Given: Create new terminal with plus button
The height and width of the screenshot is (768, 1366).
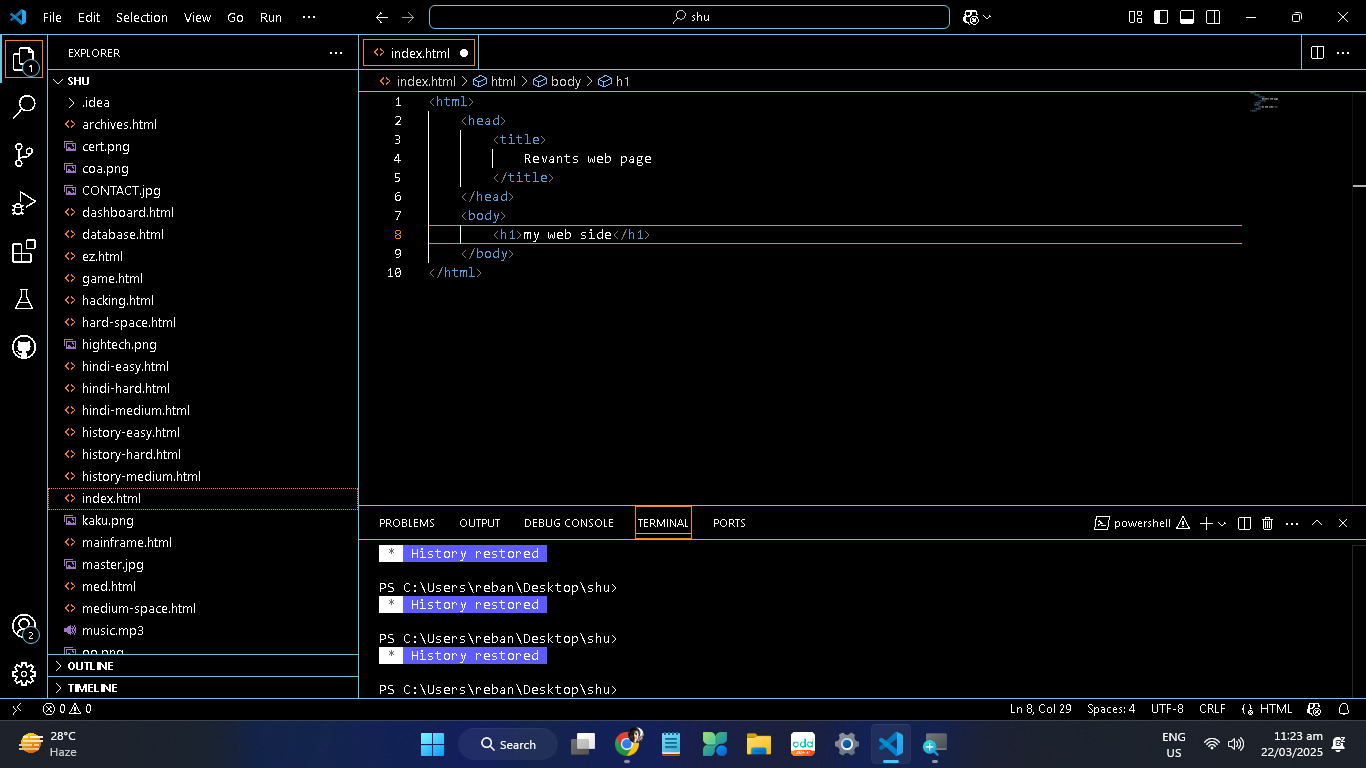Looking at the screenshot, I should 1206,523.
